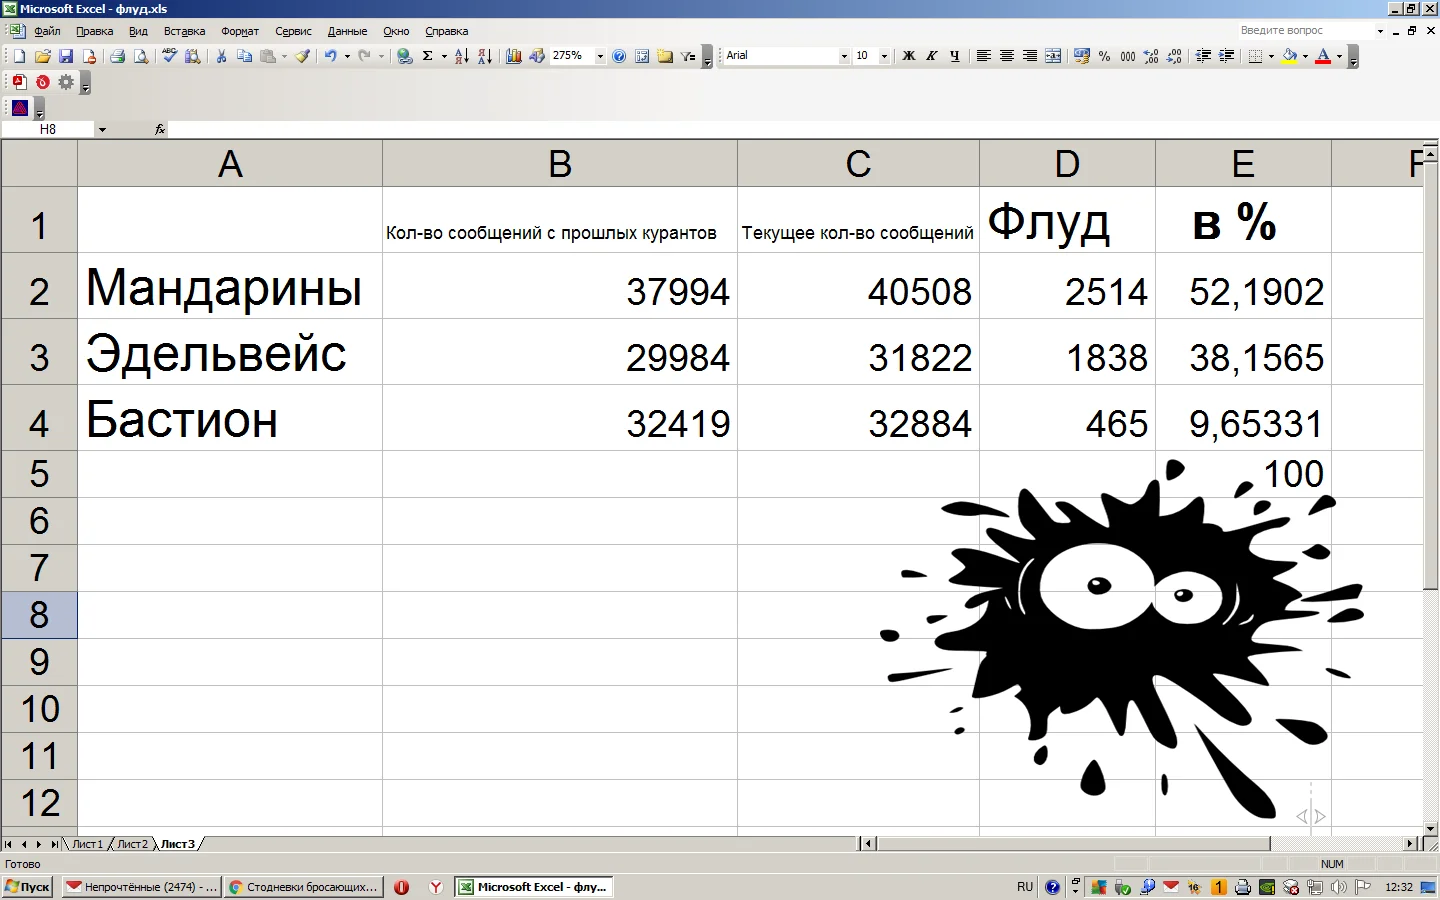Click the Пуск start button
Screen dimensions: 1440x900
click(27, 887)
